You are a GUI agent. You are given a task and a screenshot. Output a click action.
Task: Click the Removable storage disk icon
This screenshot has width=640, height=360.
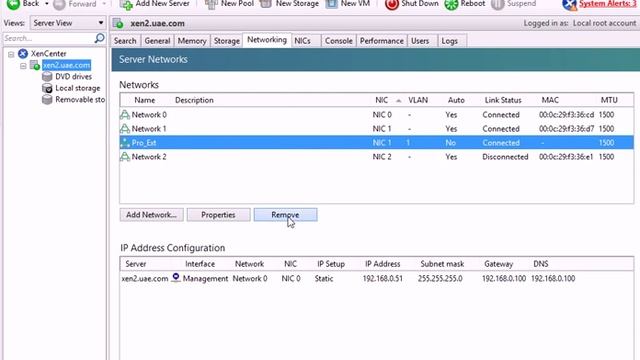[47, 100]
